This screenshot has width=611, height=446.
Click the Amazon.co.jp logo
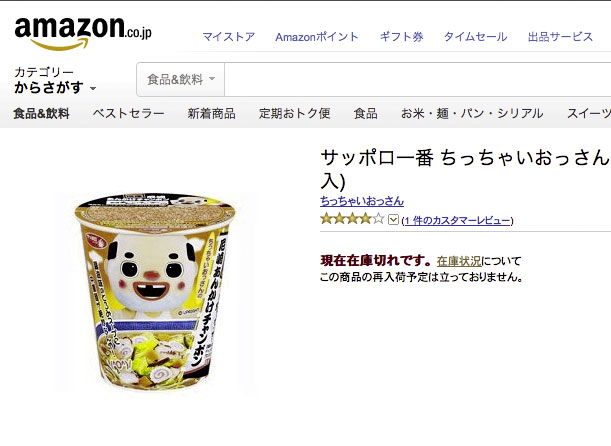pyautogui.click(x=83, y=33)
